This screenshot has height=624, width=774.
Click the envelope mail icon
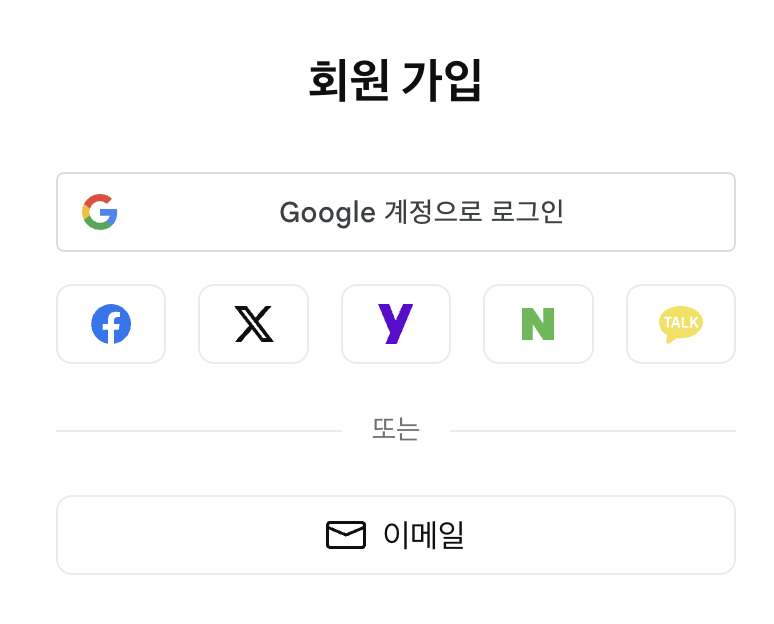click(x=346, y=536)
